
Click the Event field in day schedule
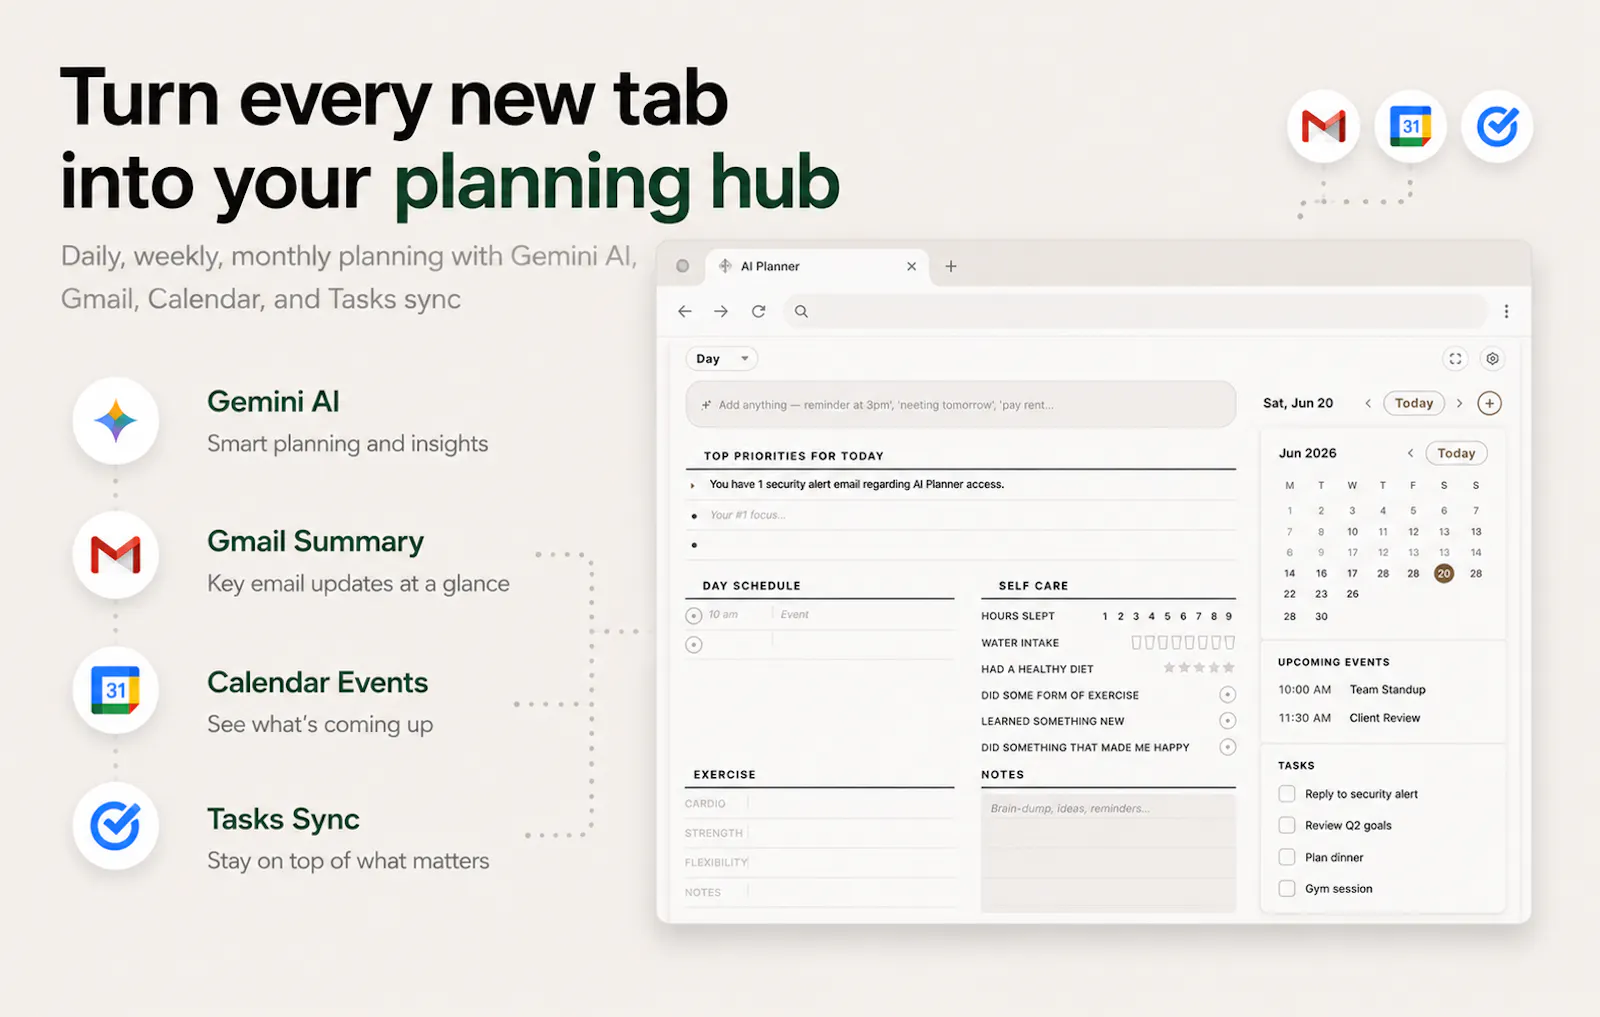(x=864, y=615)
